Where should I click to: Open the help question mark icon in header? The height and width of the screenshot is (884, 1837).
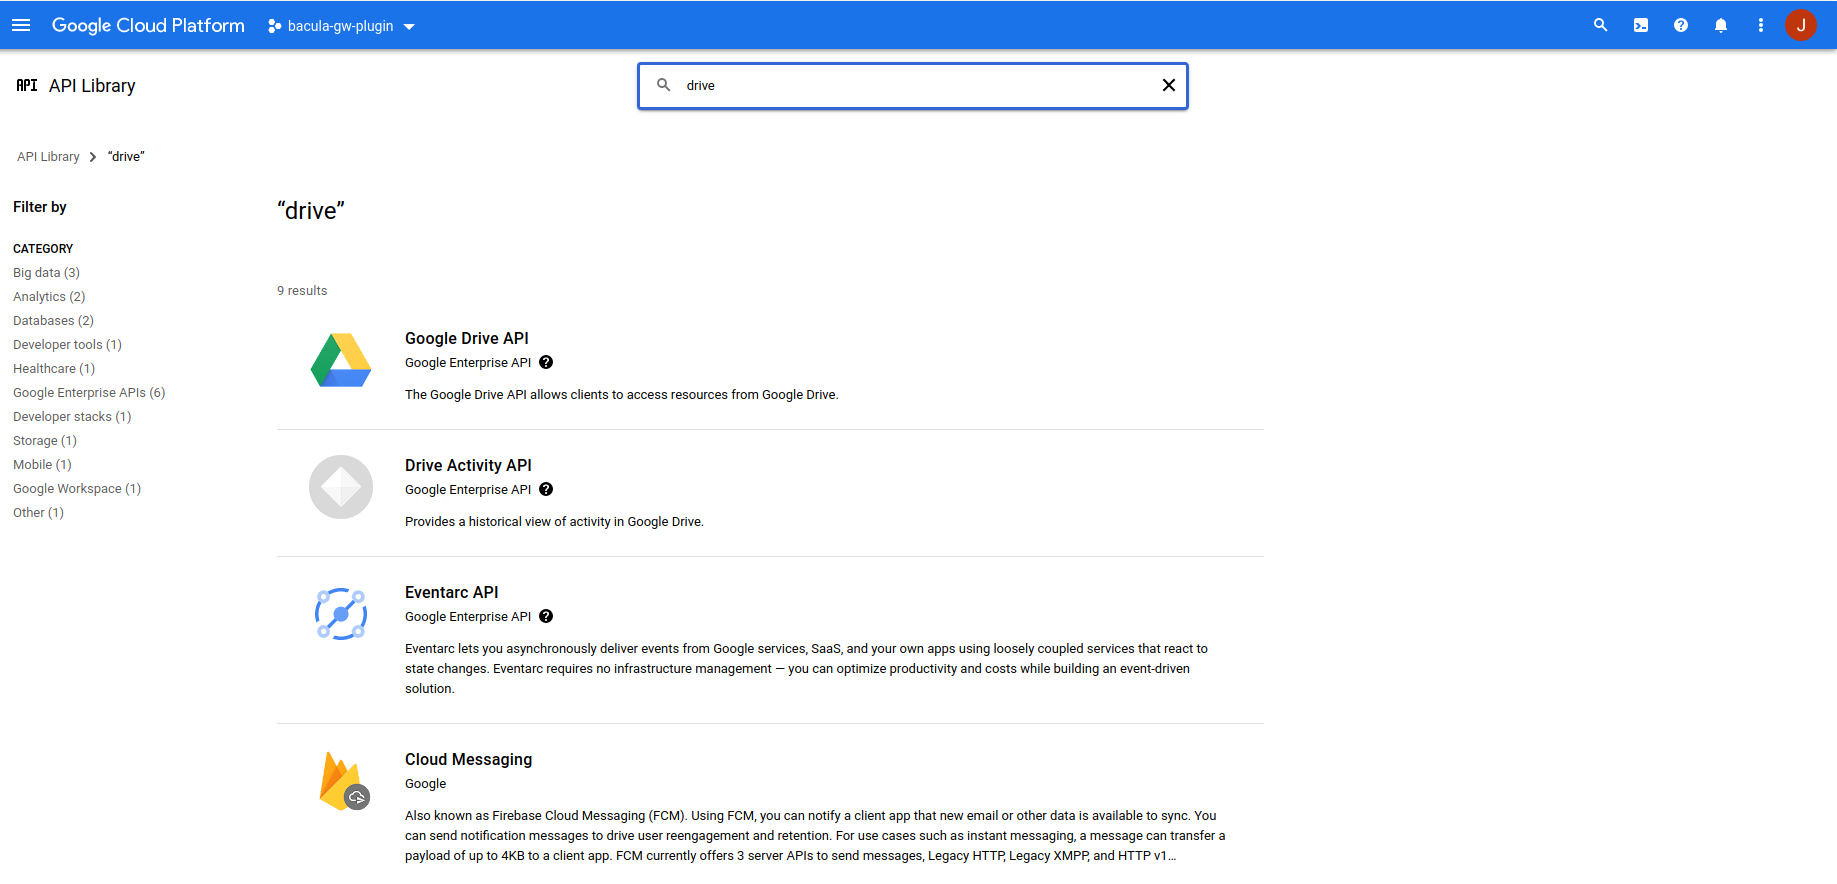(1681, 25)
